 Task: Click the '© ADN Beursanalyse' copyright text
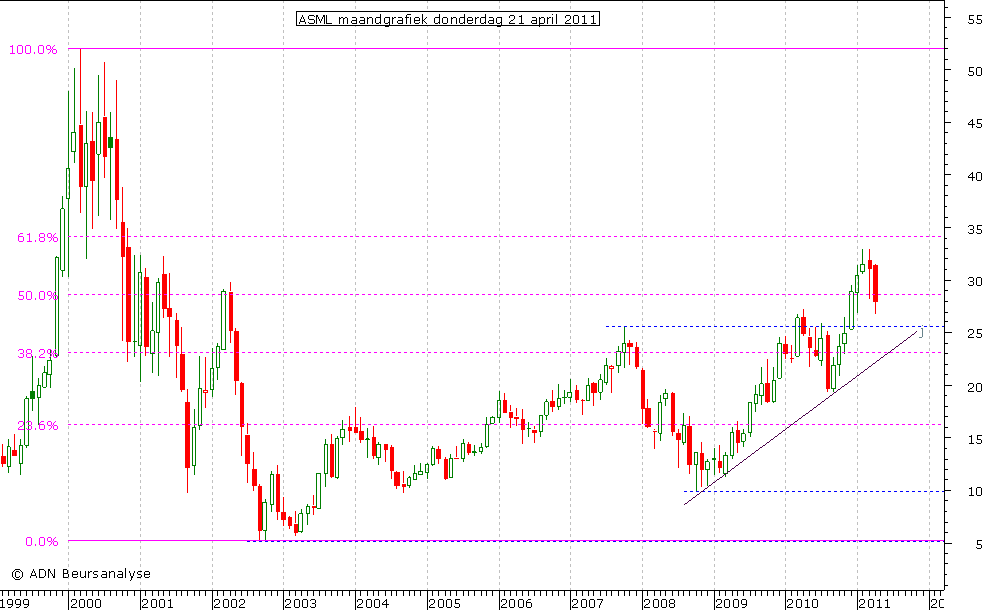(81, 574)
